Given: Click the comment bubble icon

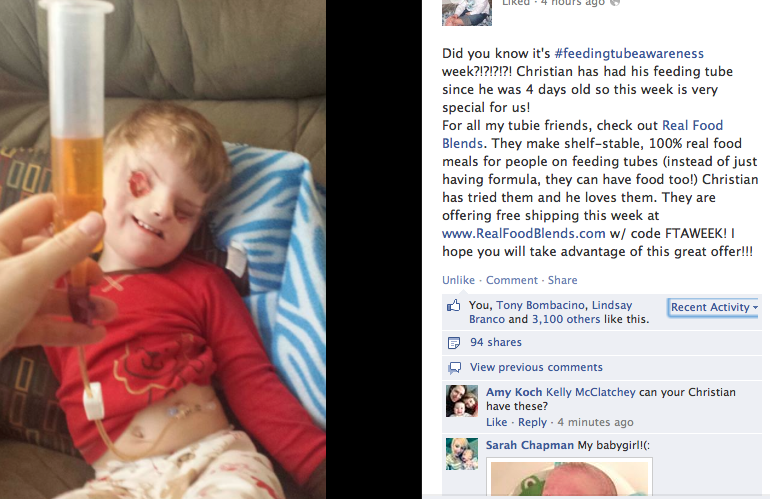Looking at the screenshot, I should tap(455, 367).
